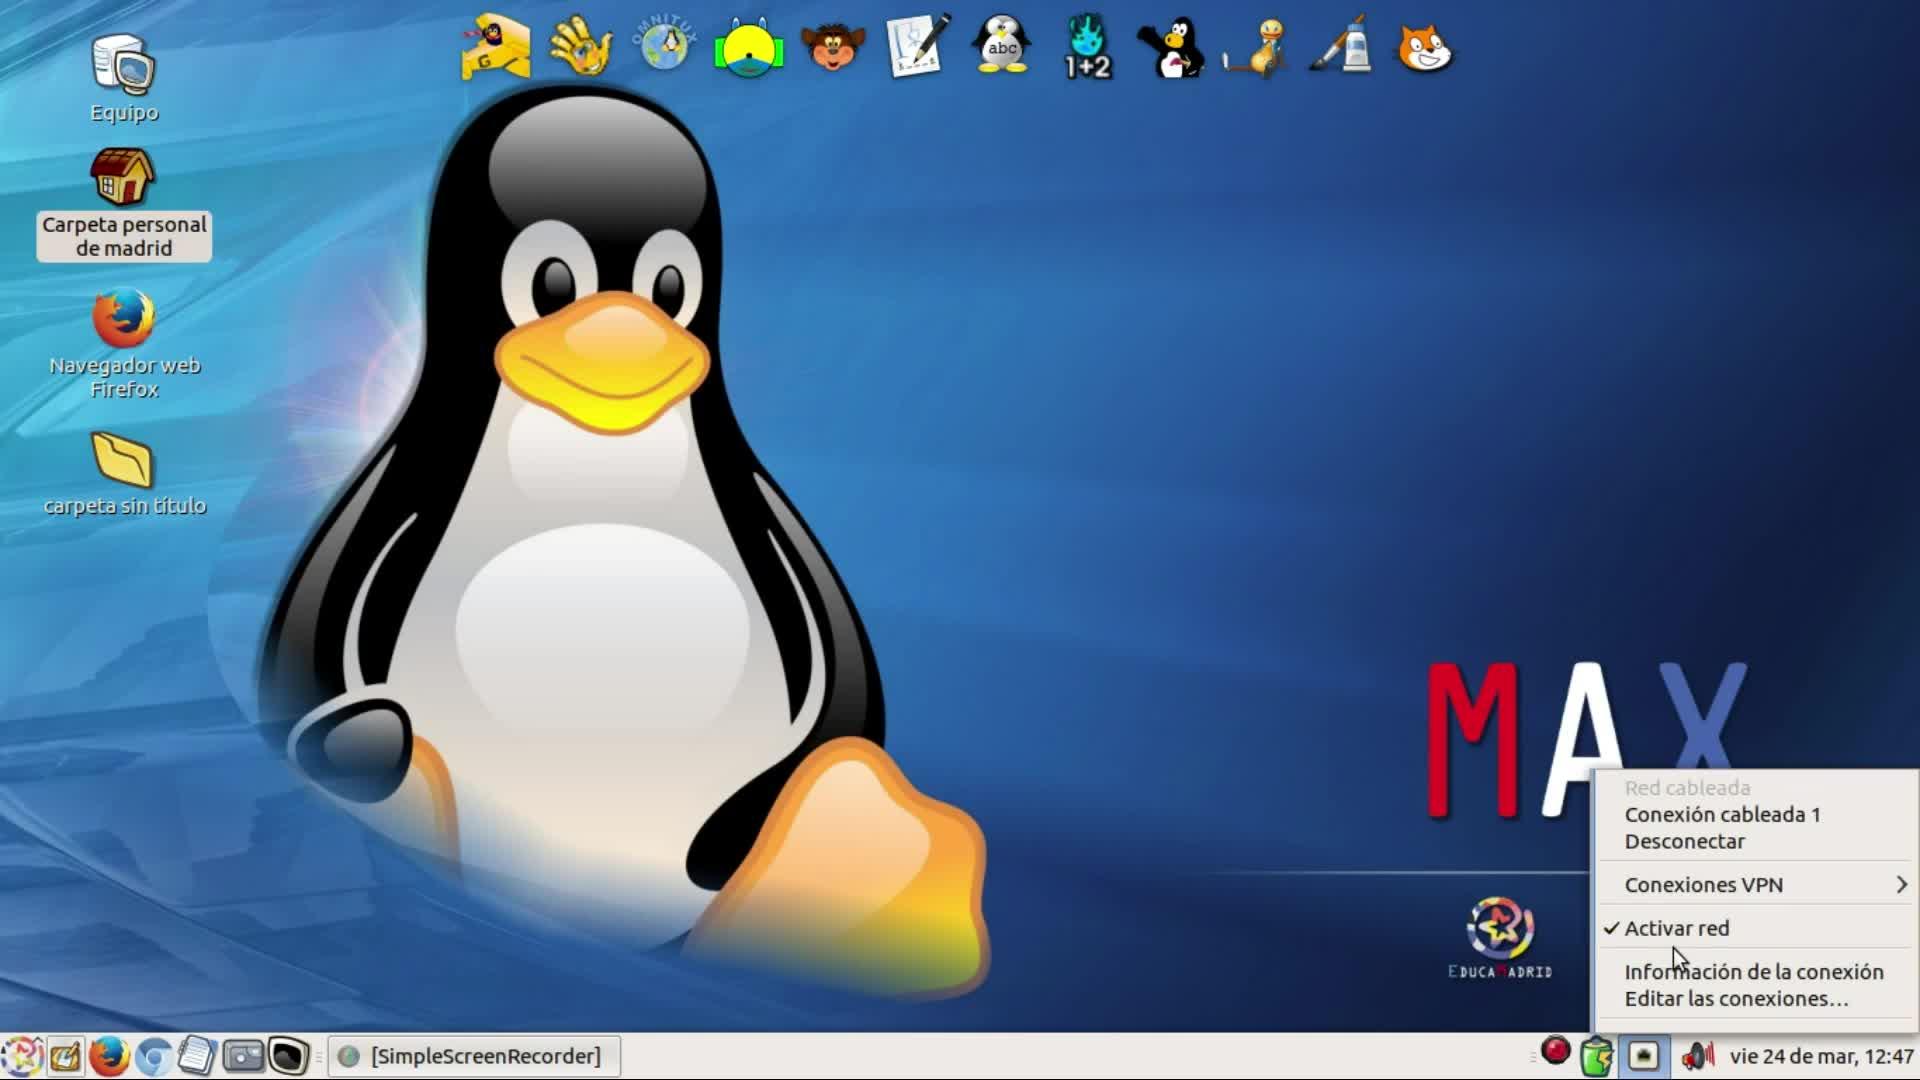Open the Omnitux globe launcher
1920x1080 pixels.
[665, 46]
